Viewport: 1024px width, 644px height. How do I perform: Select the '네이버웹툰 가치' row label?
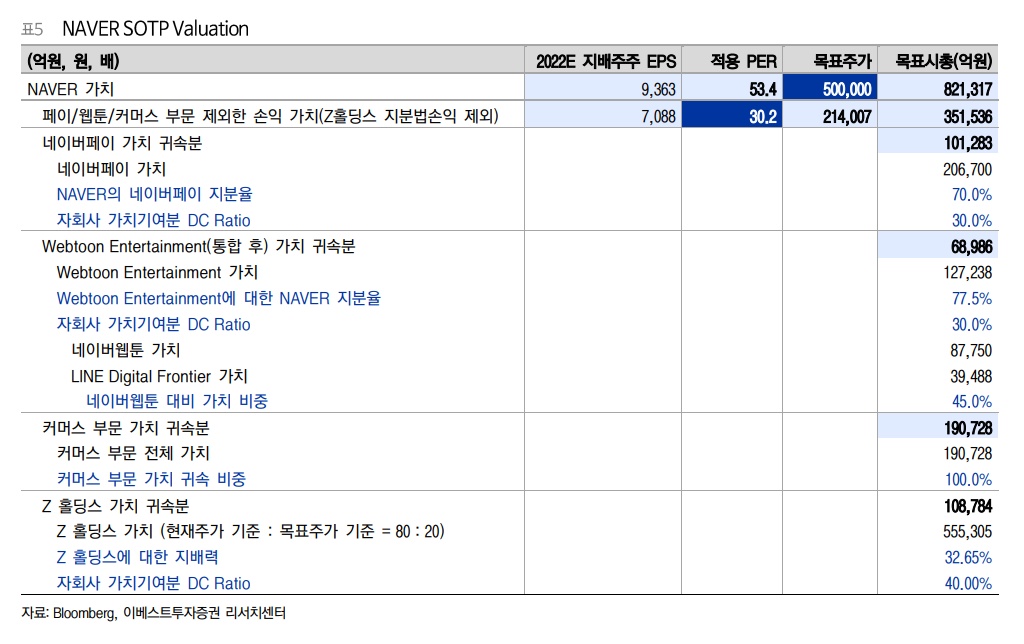coord(125,349)
